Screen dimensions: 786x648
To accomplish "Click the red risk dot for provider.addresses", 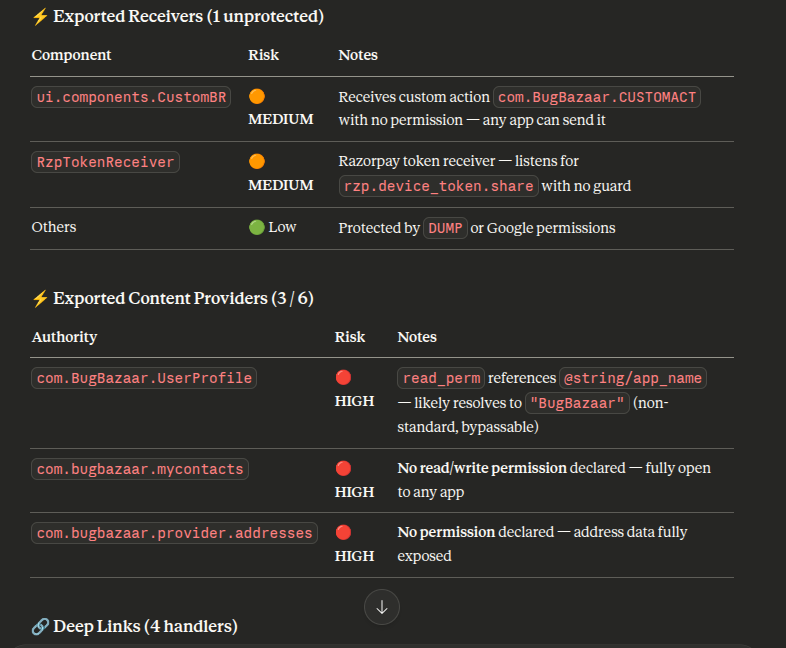I will [343, 532].
